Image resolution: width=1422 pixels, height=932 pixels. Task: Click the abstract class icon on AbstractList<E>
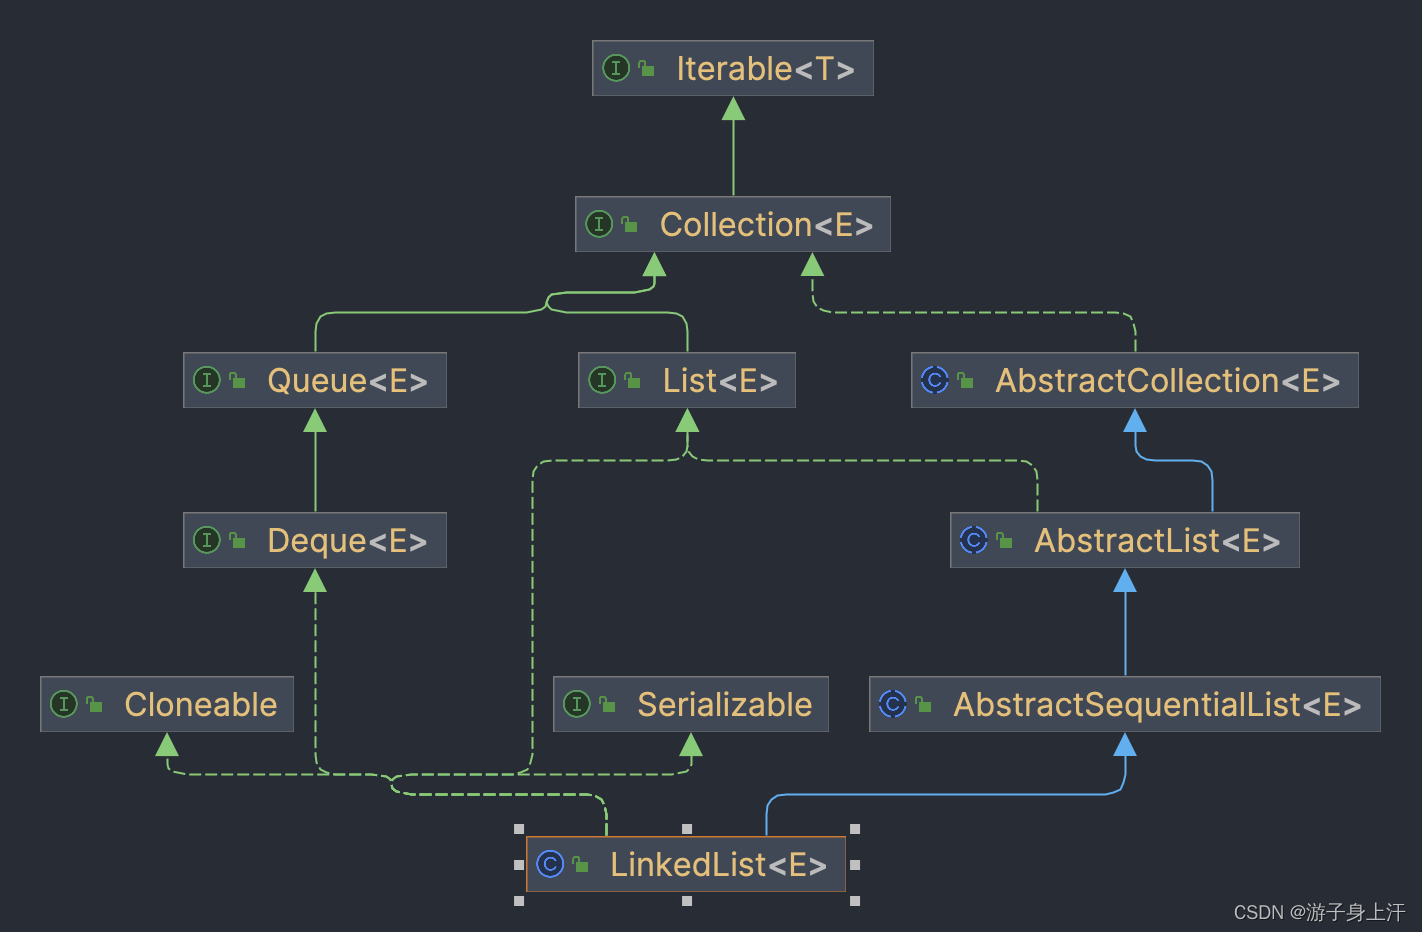pyautogui.click(x=974, y=540)
